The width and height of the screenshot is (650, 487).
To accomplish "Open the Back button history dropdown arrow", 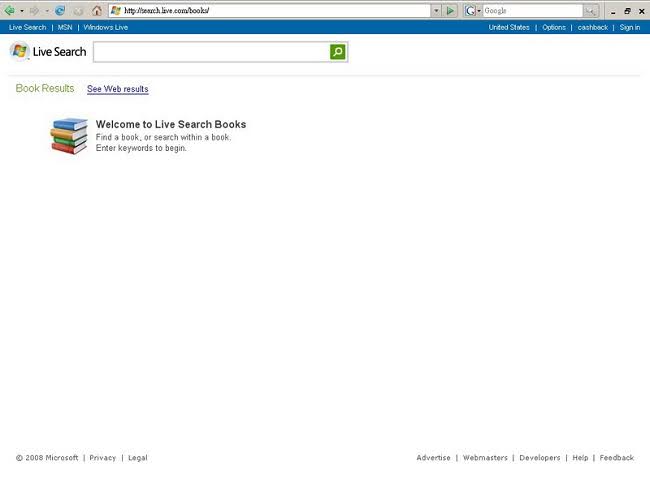I will pyautogui.click(x=22, y=10).
